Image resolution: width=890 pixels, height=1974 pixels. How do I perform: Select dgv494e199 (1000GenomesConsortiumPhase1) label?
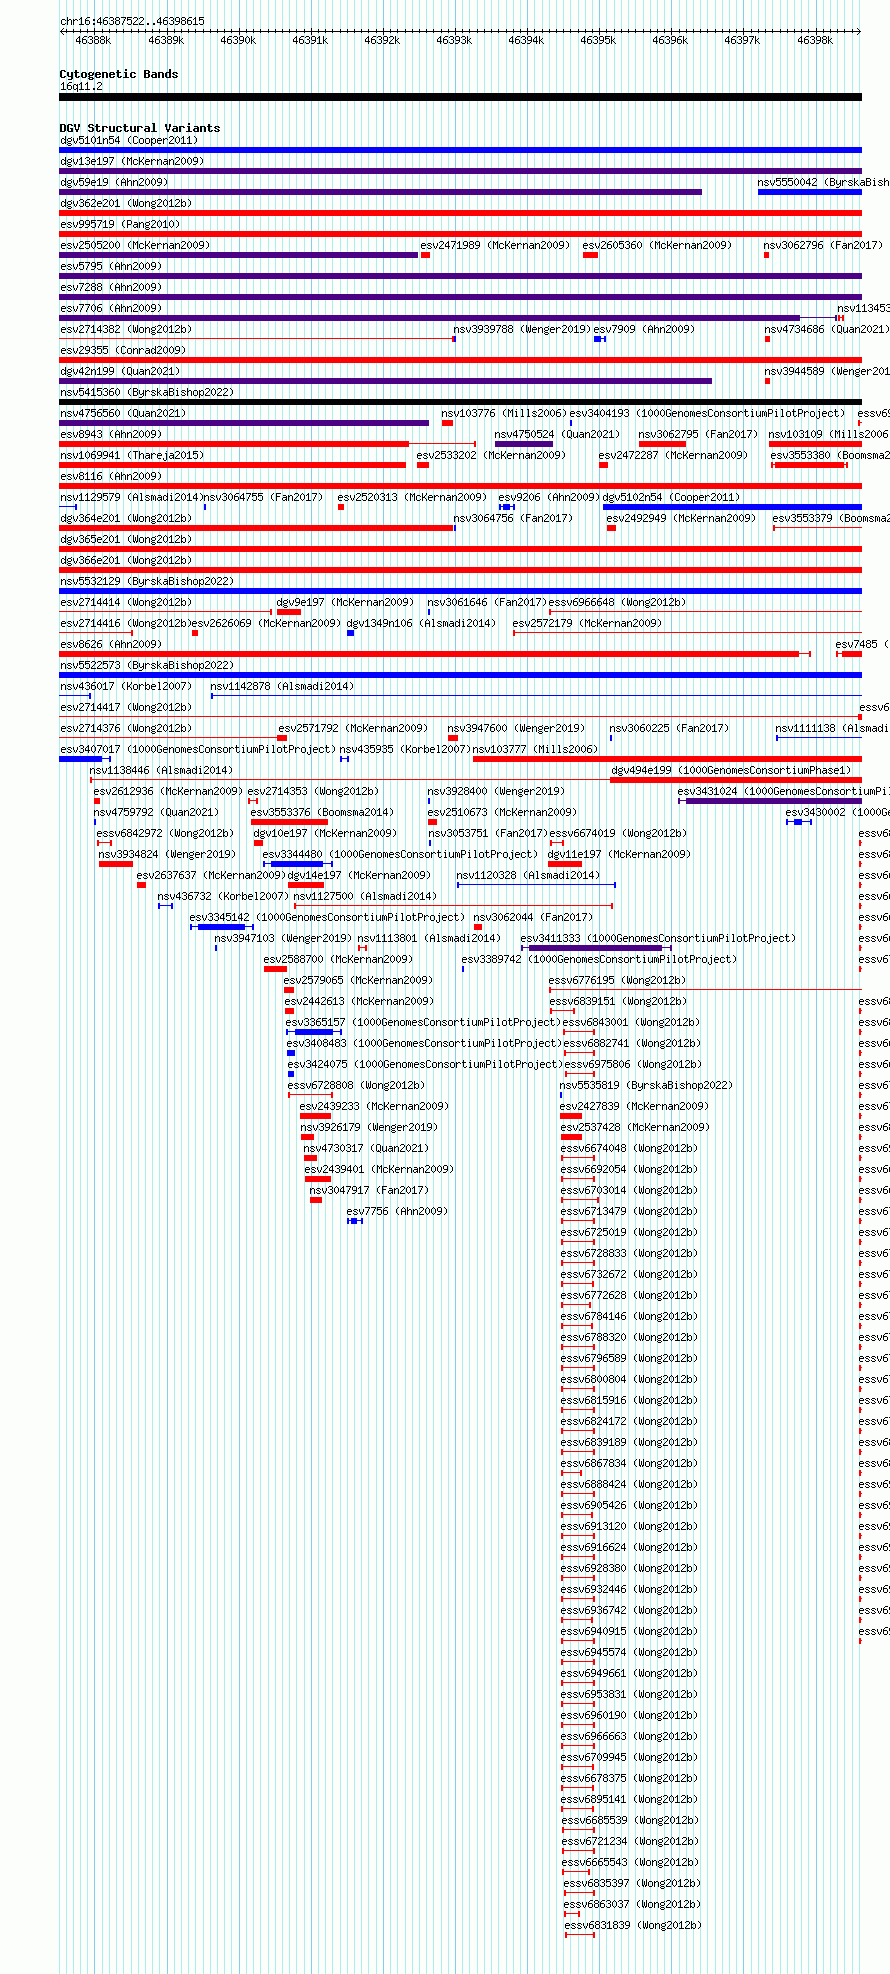click(731, 770)
